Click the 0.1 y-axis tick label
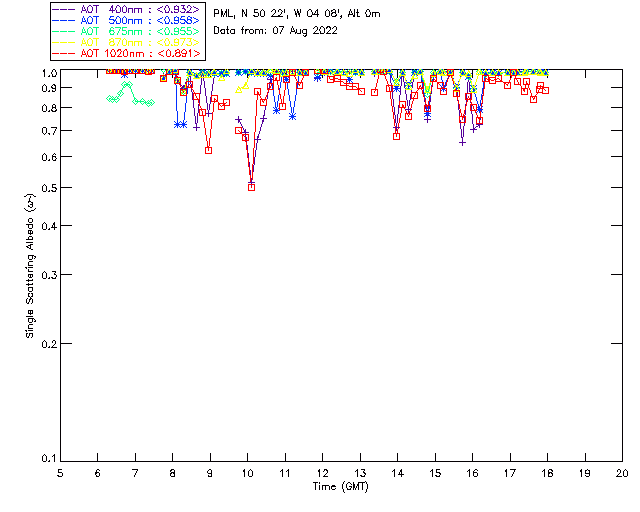 click(49, 459)
